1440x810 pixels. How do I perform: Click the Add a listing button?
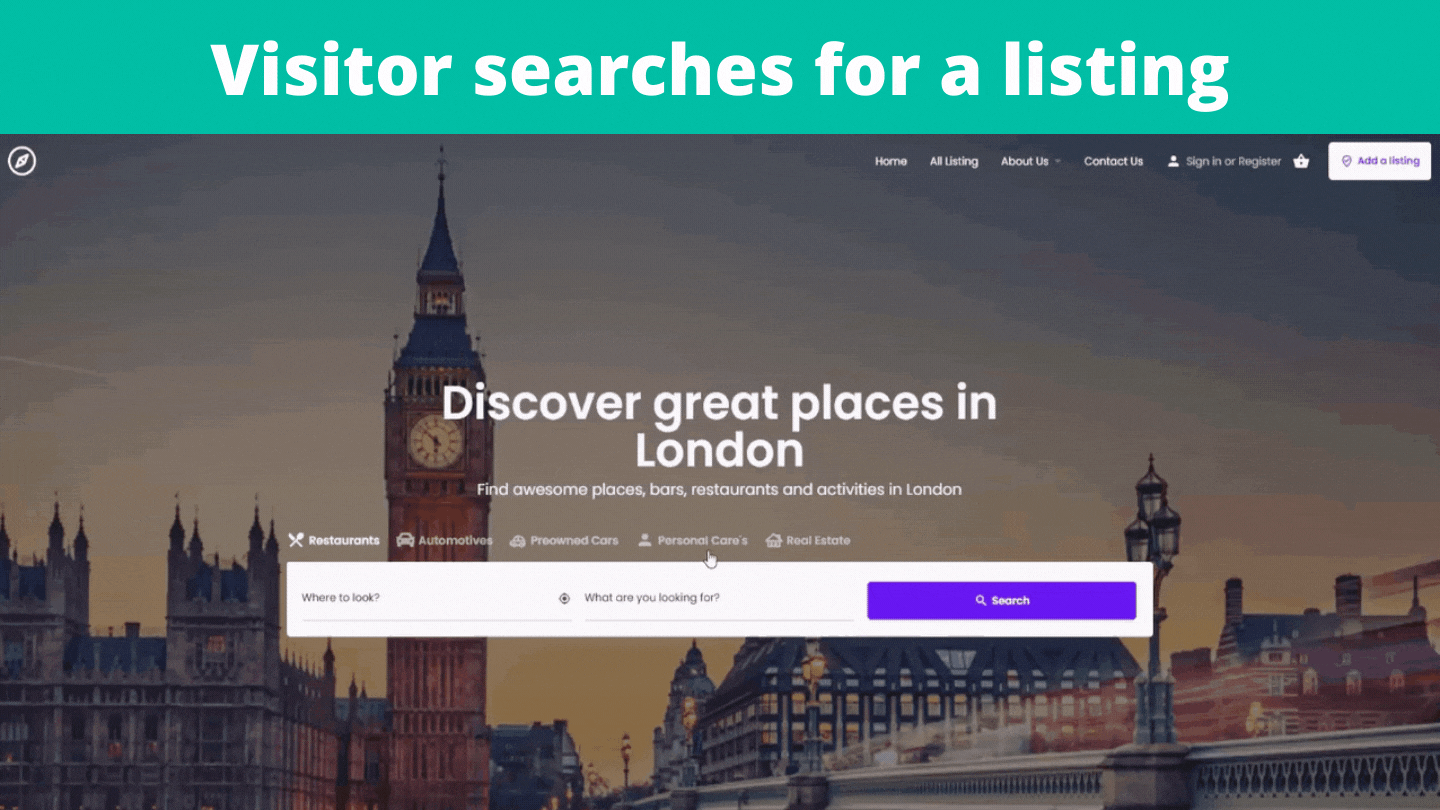click(1379, 161)
